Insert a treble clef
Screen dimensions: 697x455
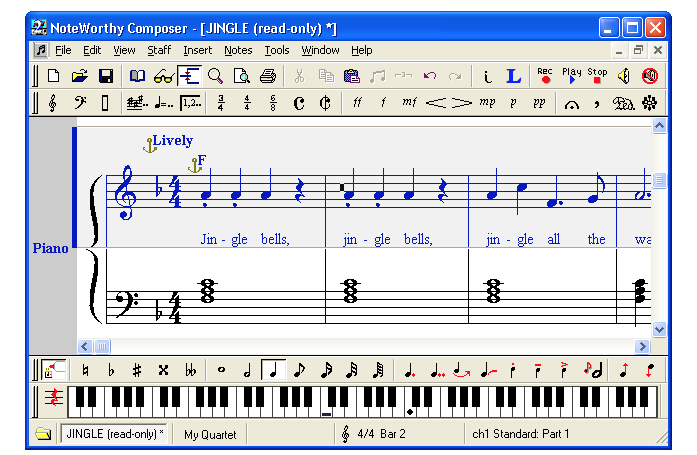coord(53,103)
